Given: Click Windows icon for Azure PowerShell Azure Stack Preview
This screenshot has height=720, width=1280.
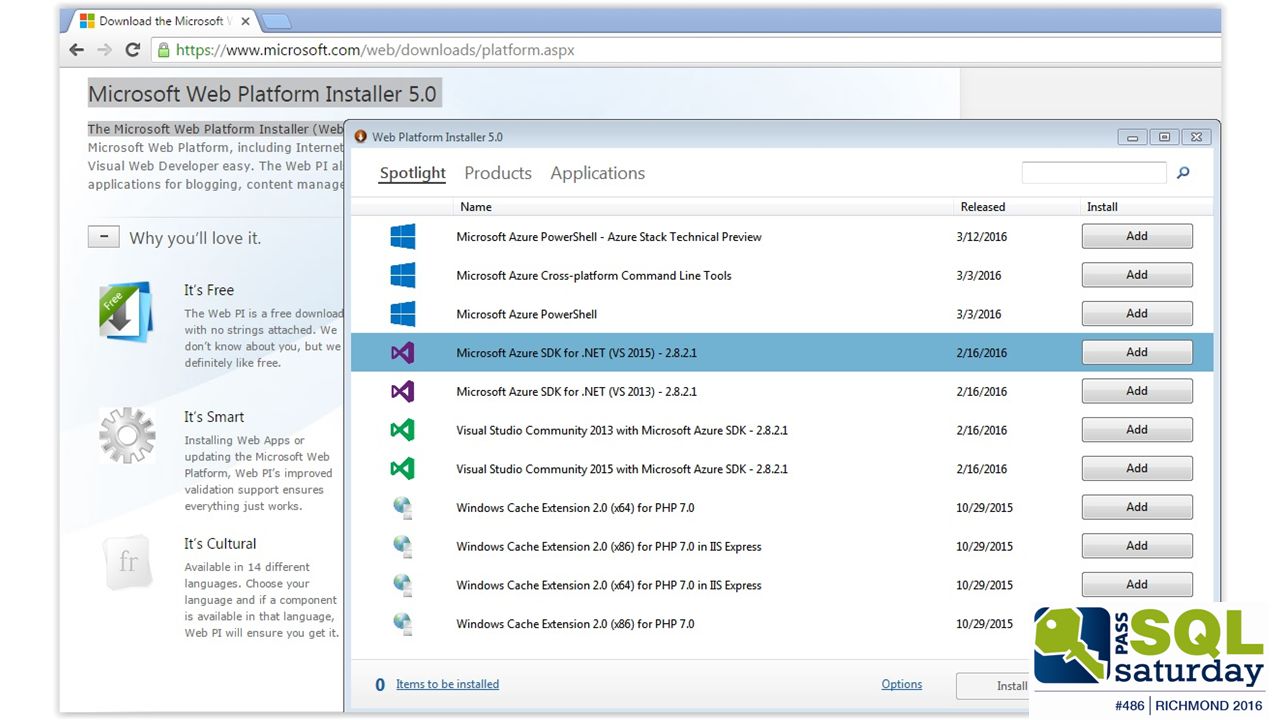Looking at the screenshot, I should coord(403,237).
